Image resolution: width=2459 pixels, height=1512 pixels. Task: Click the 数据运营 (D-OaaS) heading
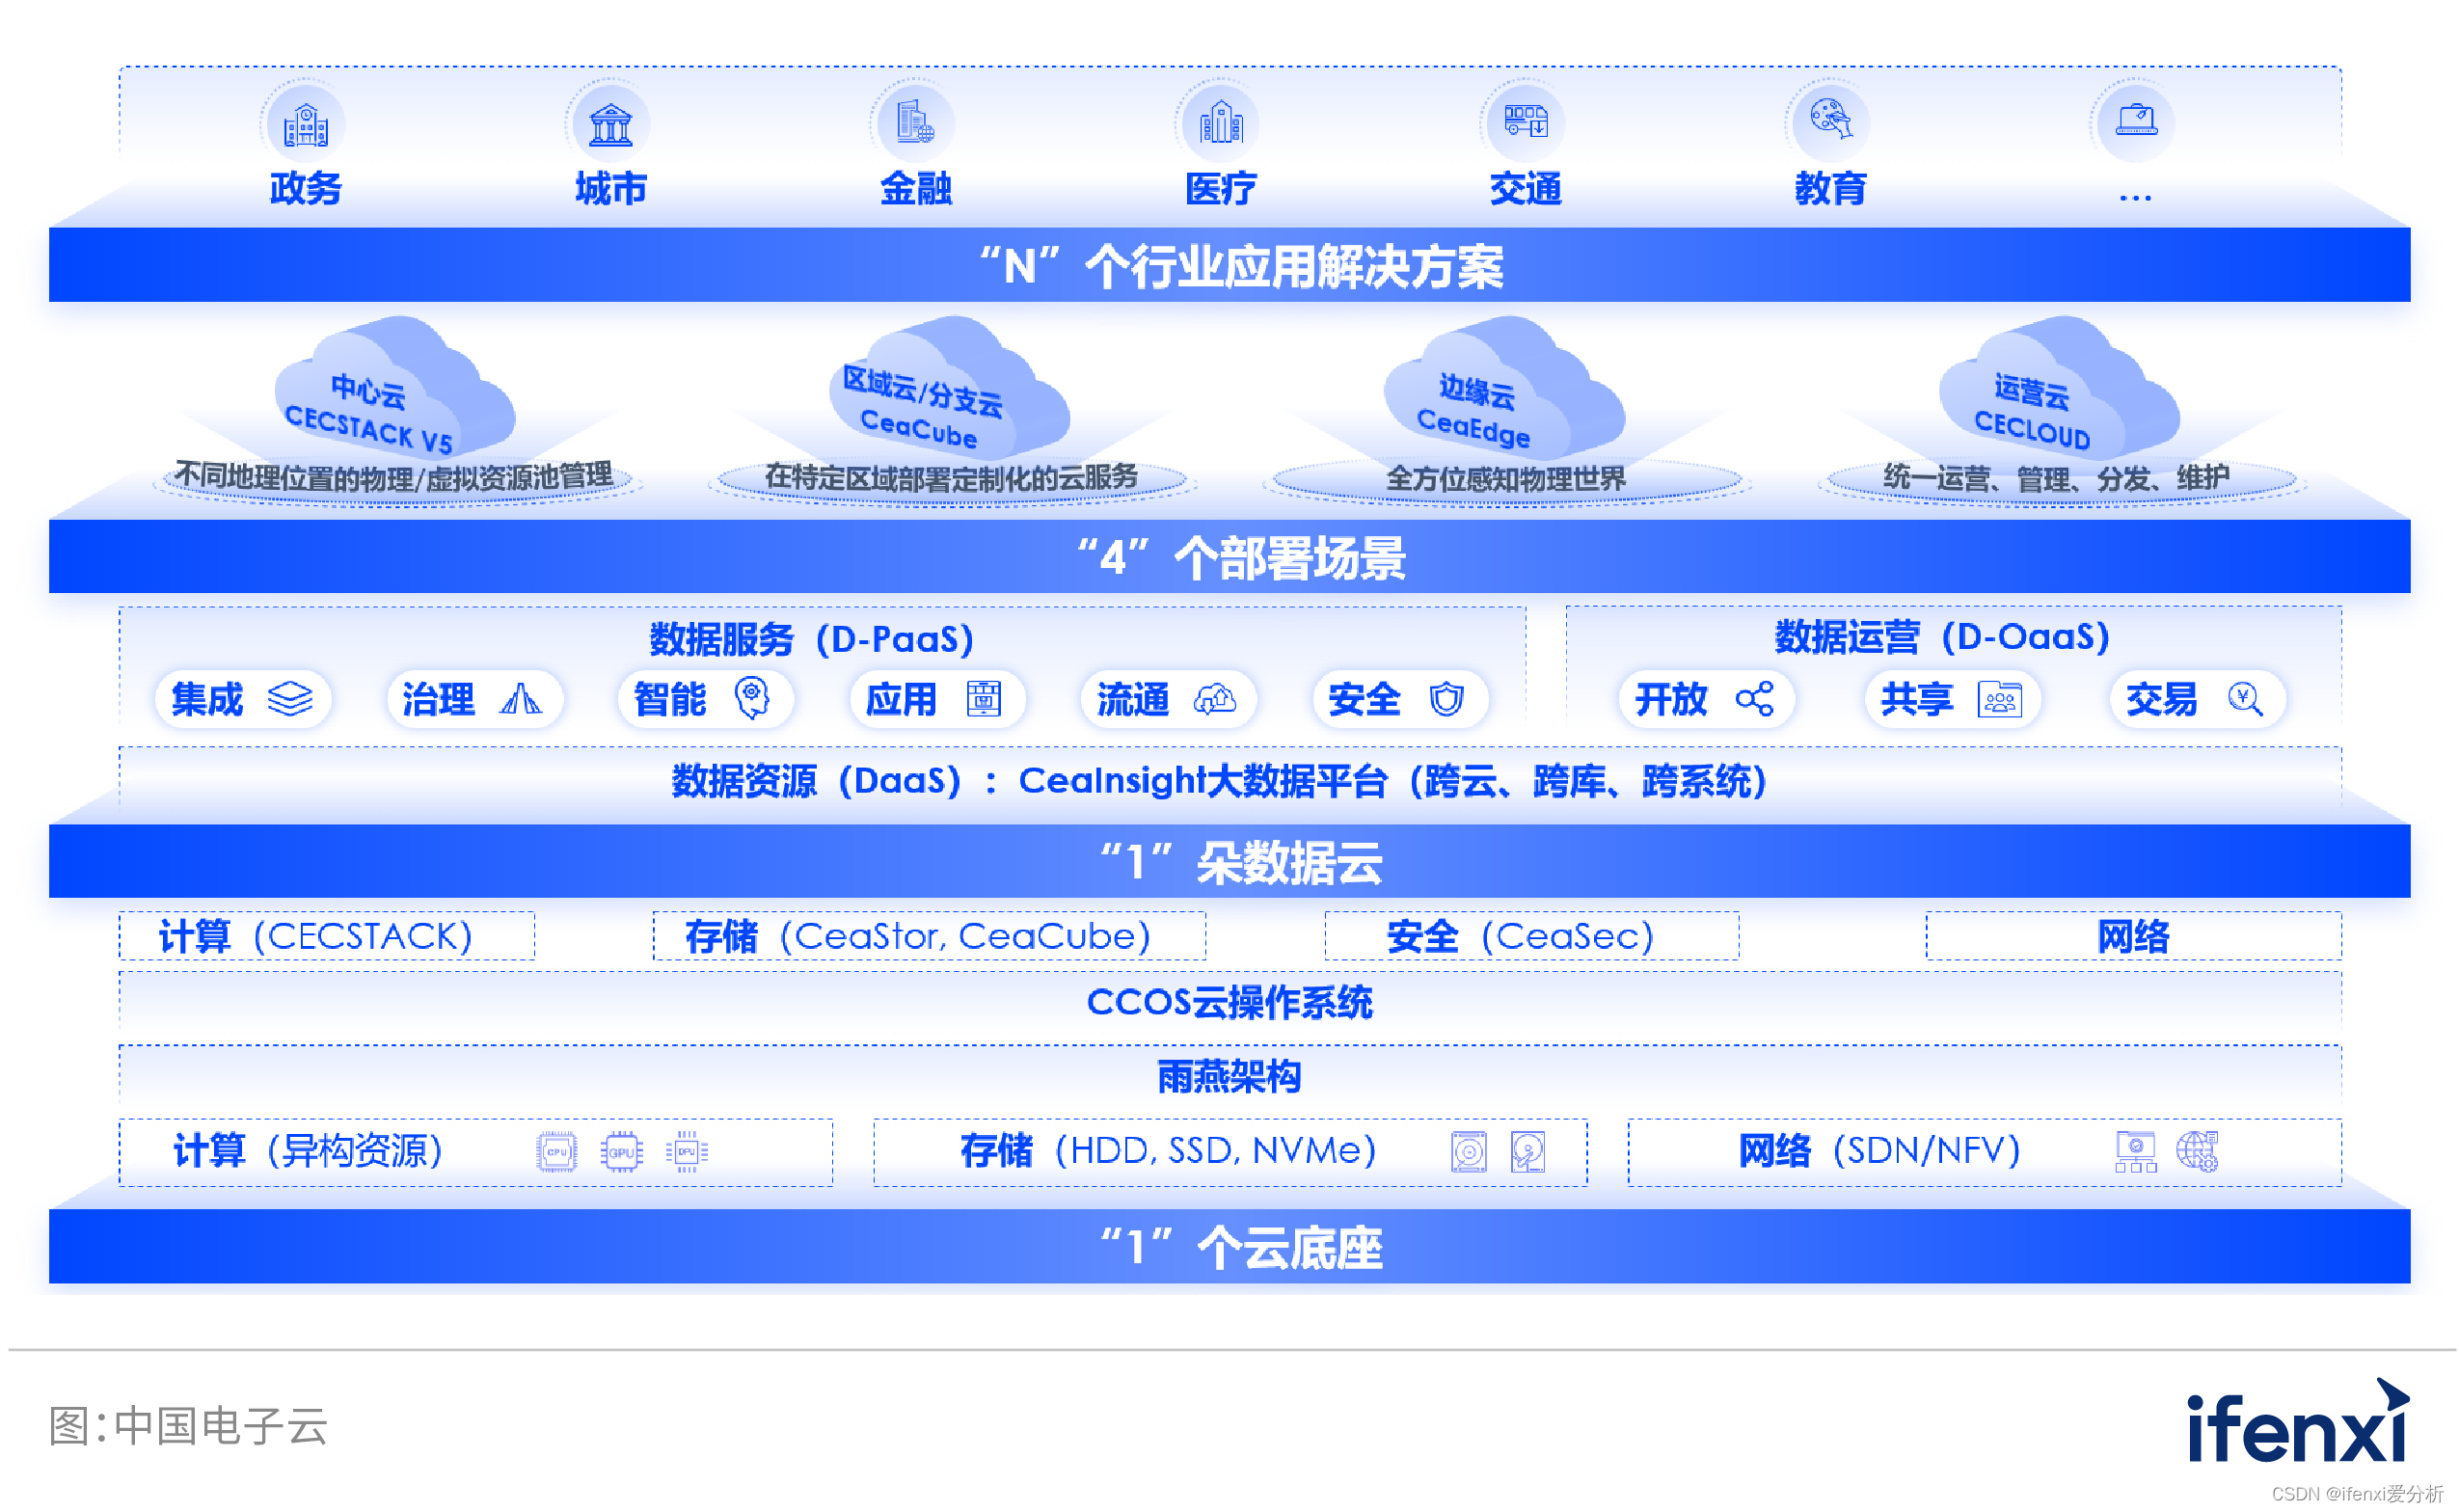click(1941, 636)
